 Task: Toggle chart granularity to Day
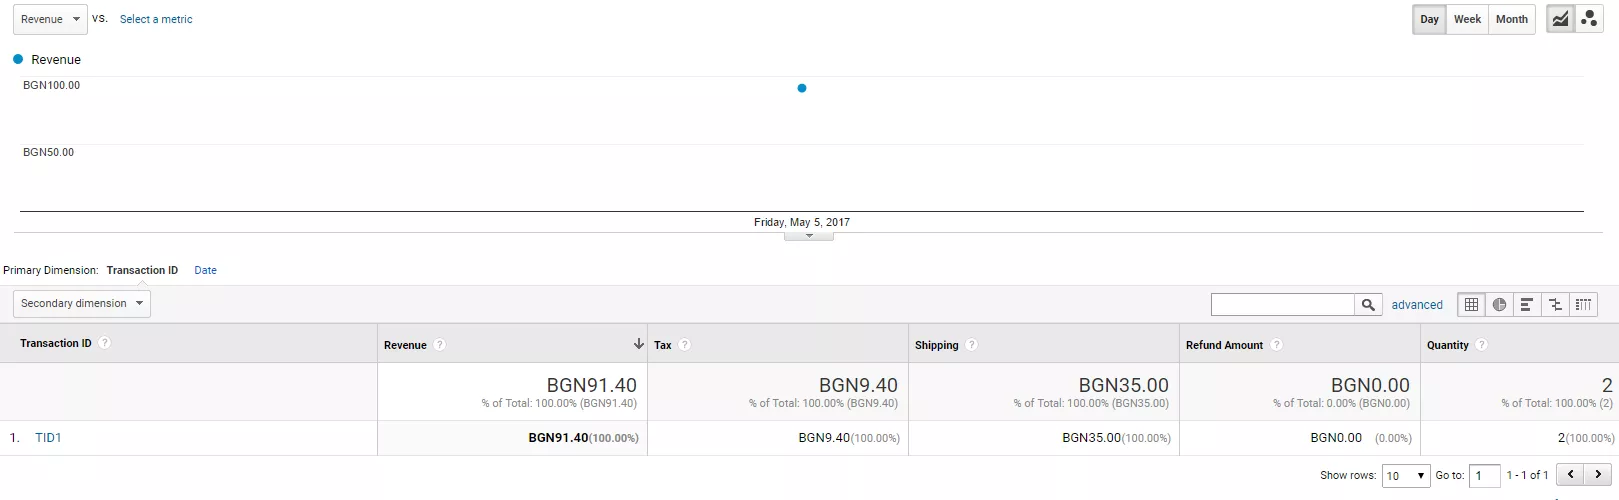tap(1429, 19)
